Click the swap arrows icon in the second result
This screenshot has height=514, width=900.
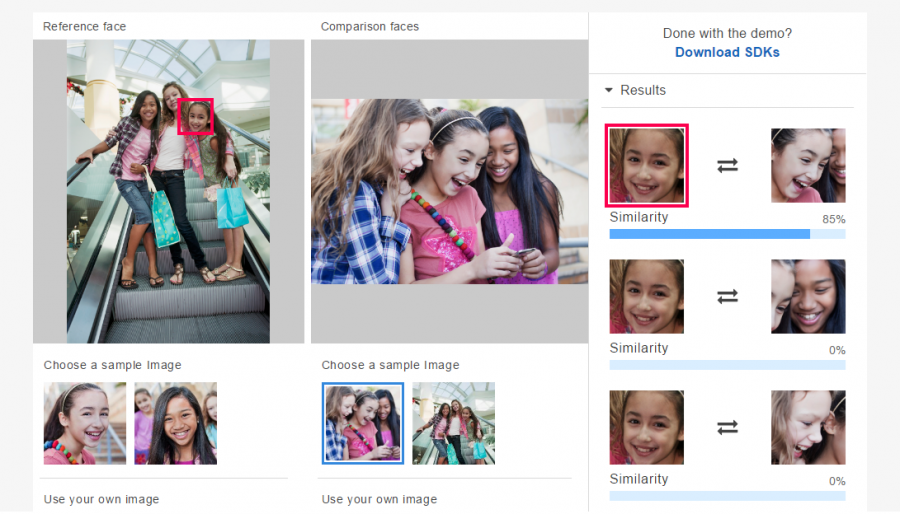pyautogui.click(x=727, y=297)
